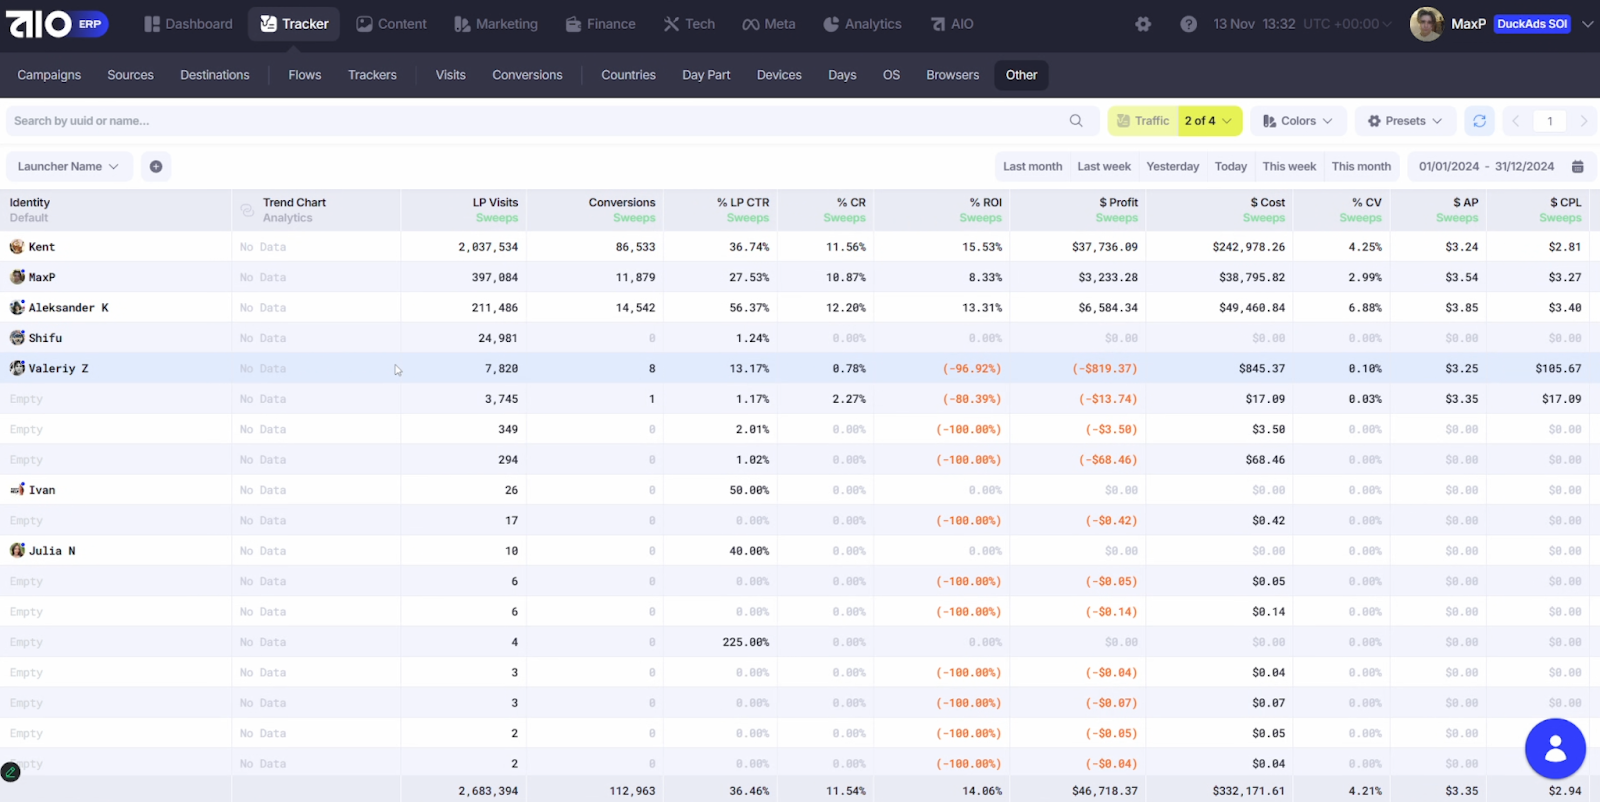Expand the Presets dropdown

tap(1404, 121)
